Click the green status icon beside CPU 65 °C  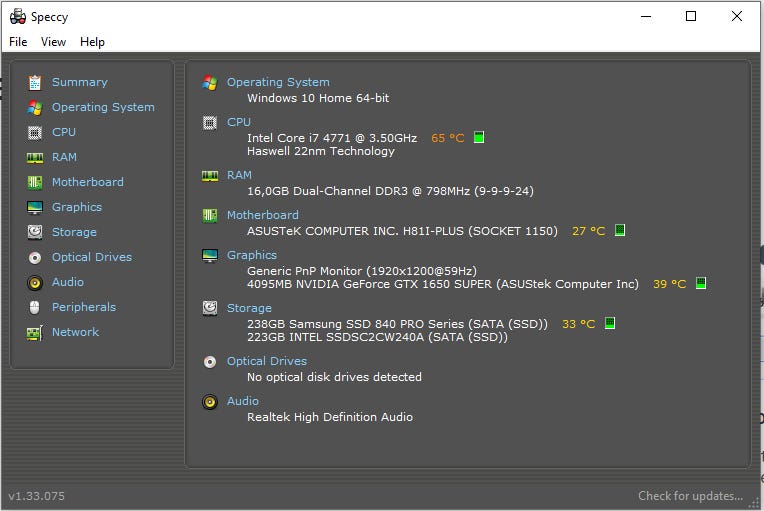coord(479,137)
